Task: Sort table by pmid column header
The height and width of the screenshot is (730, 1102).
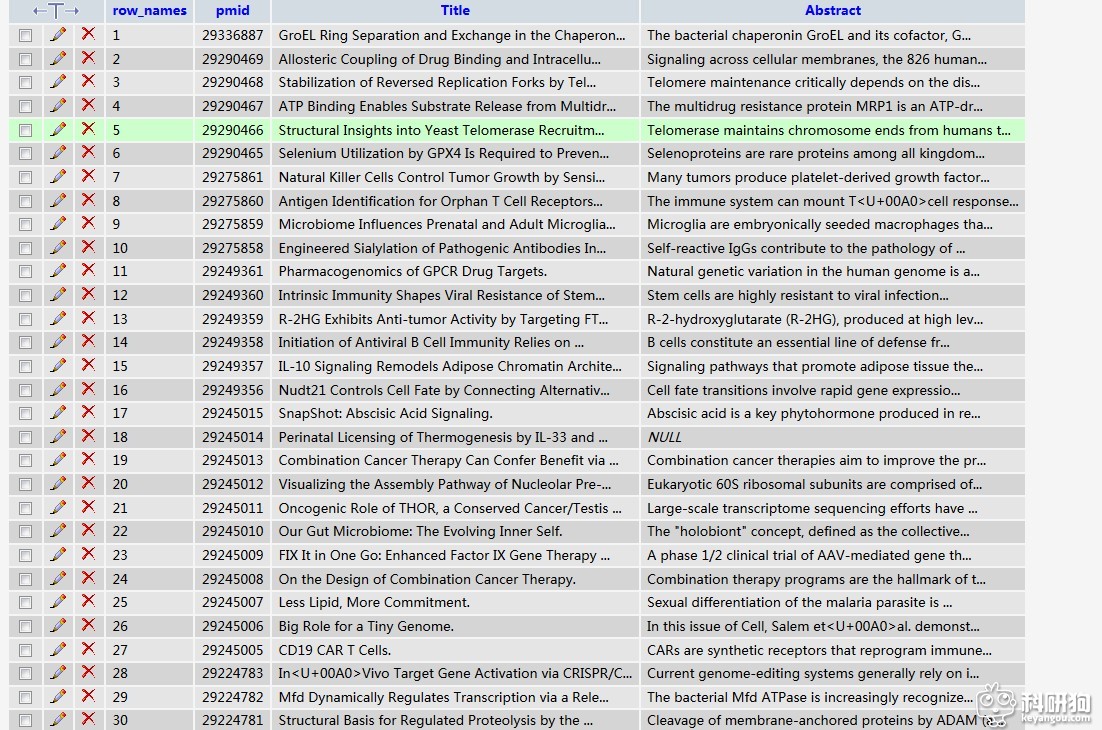Action: coord(233,11)
